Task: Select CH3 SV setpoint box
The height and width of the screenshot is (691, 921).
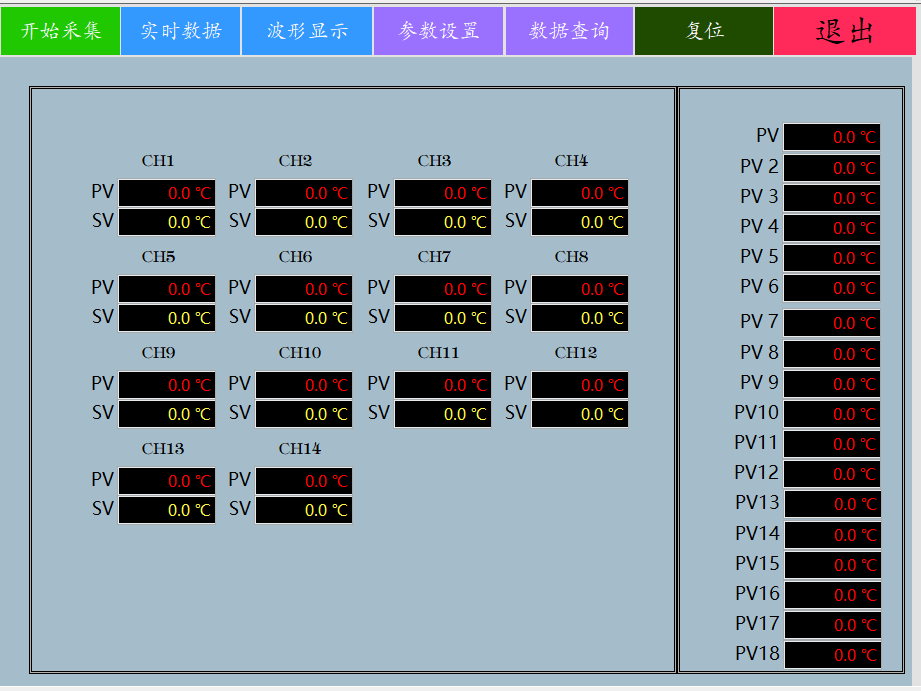Action: [x=443, y=222]
